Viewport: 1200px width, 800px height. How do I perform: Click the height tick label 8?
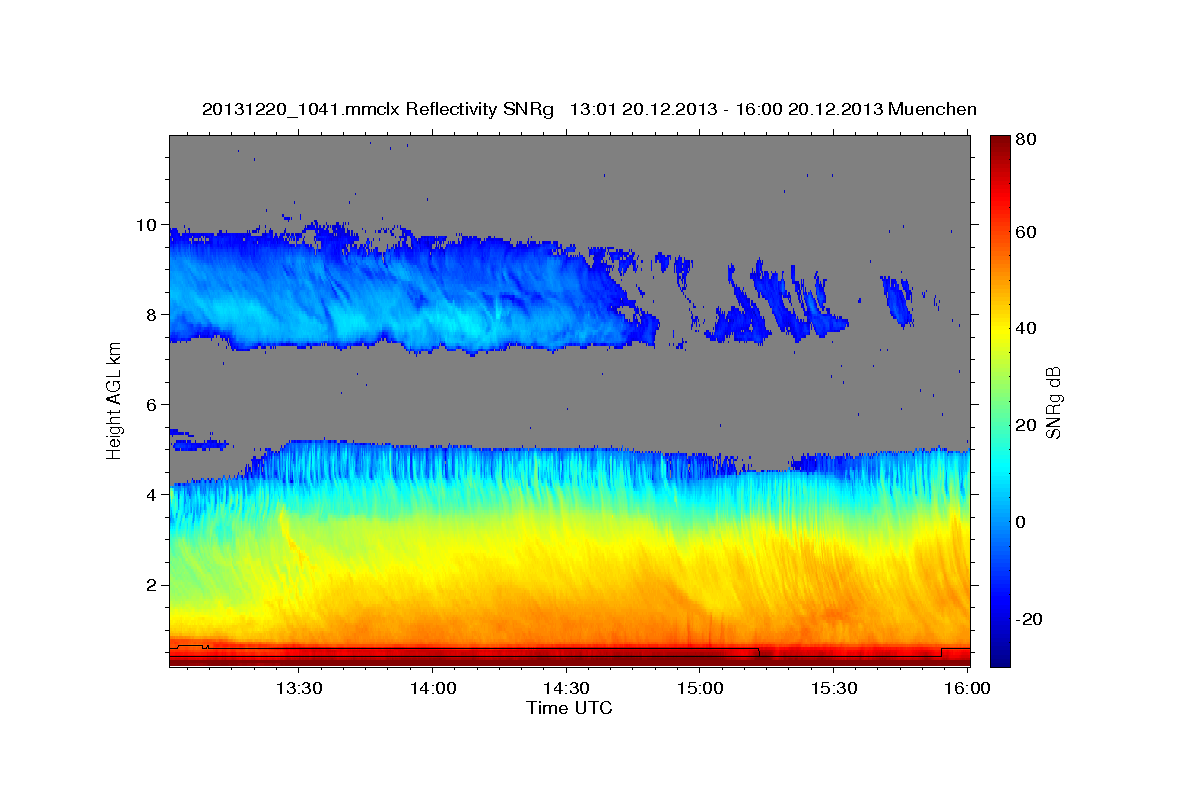point(153,314)
